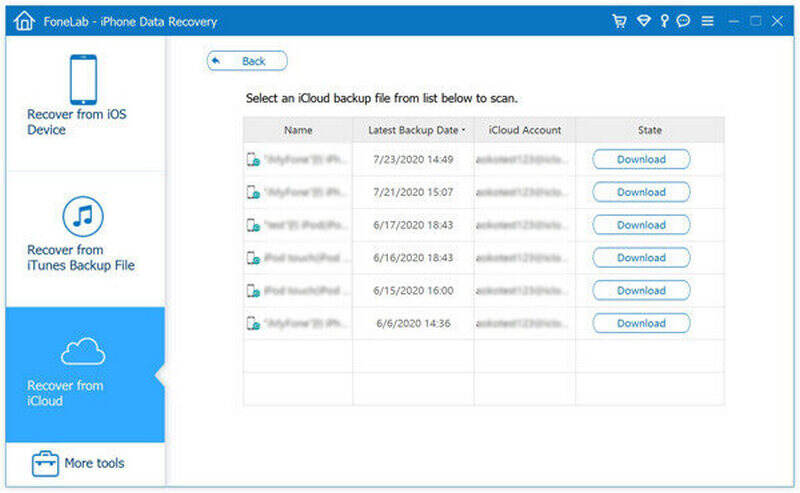Image resolution: width=800 pixels, height=493 pixels.
Task: Click the Name column header
Action: pyautogui.click(x=298, y=130)
